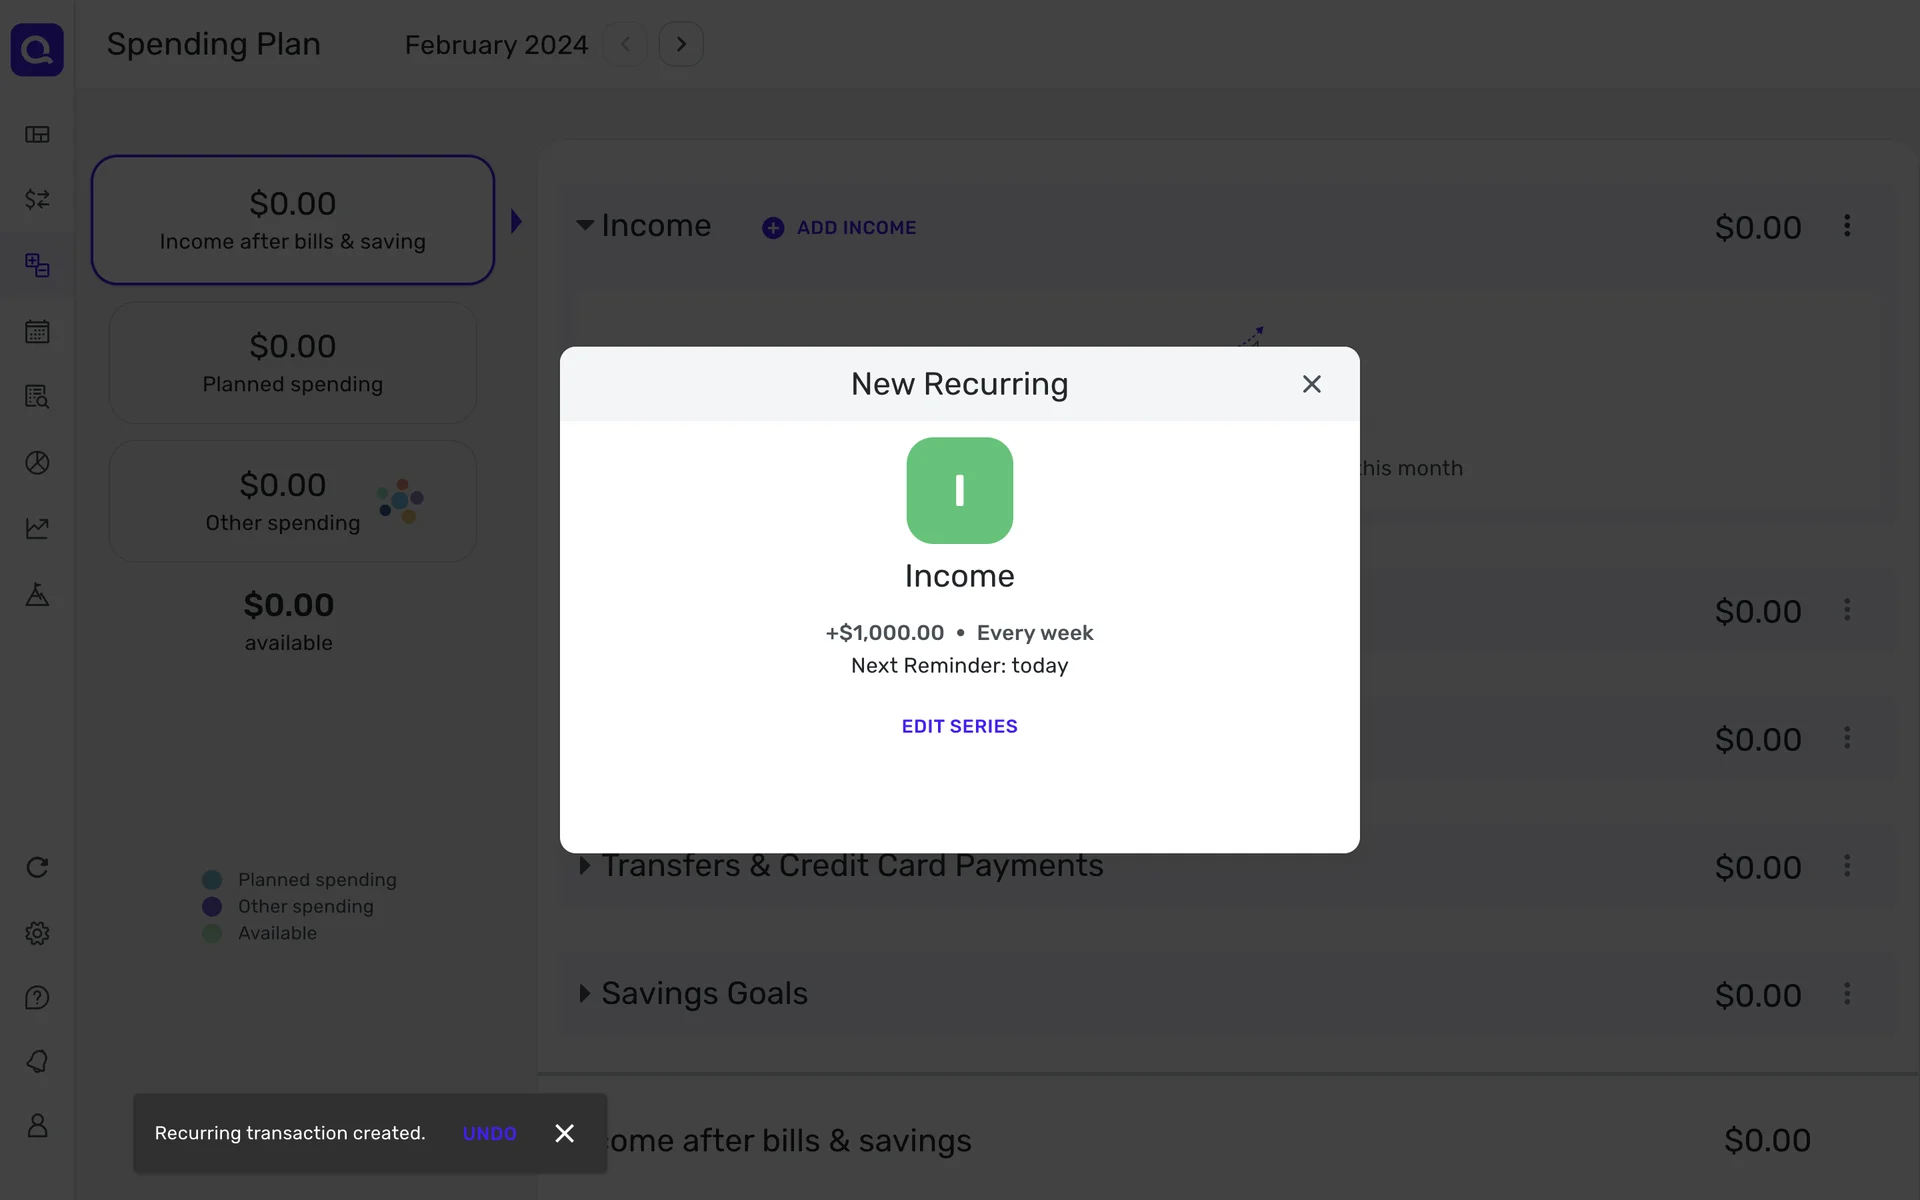Expand Transfers & Credit Card Payments section
Image resolution: width=1920 pixels, height=1200 pixels.
(585, 866)
